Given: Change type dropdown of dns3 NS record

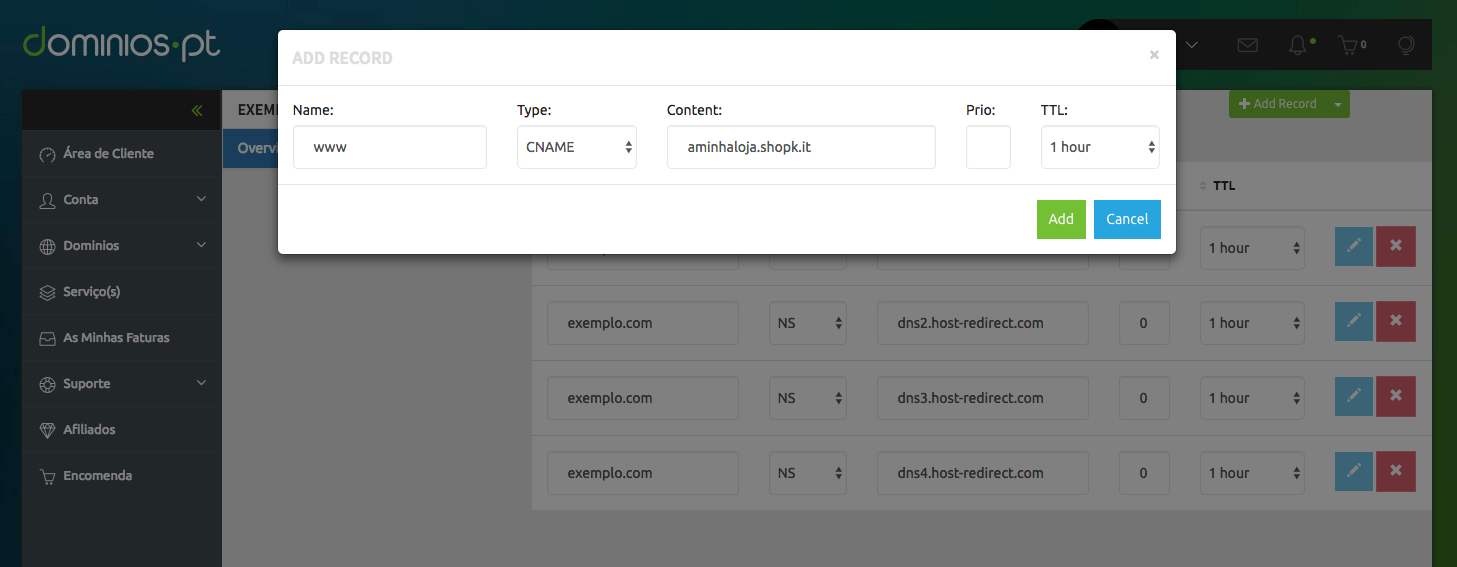Looking at the screenshot, I should point(808,398).
